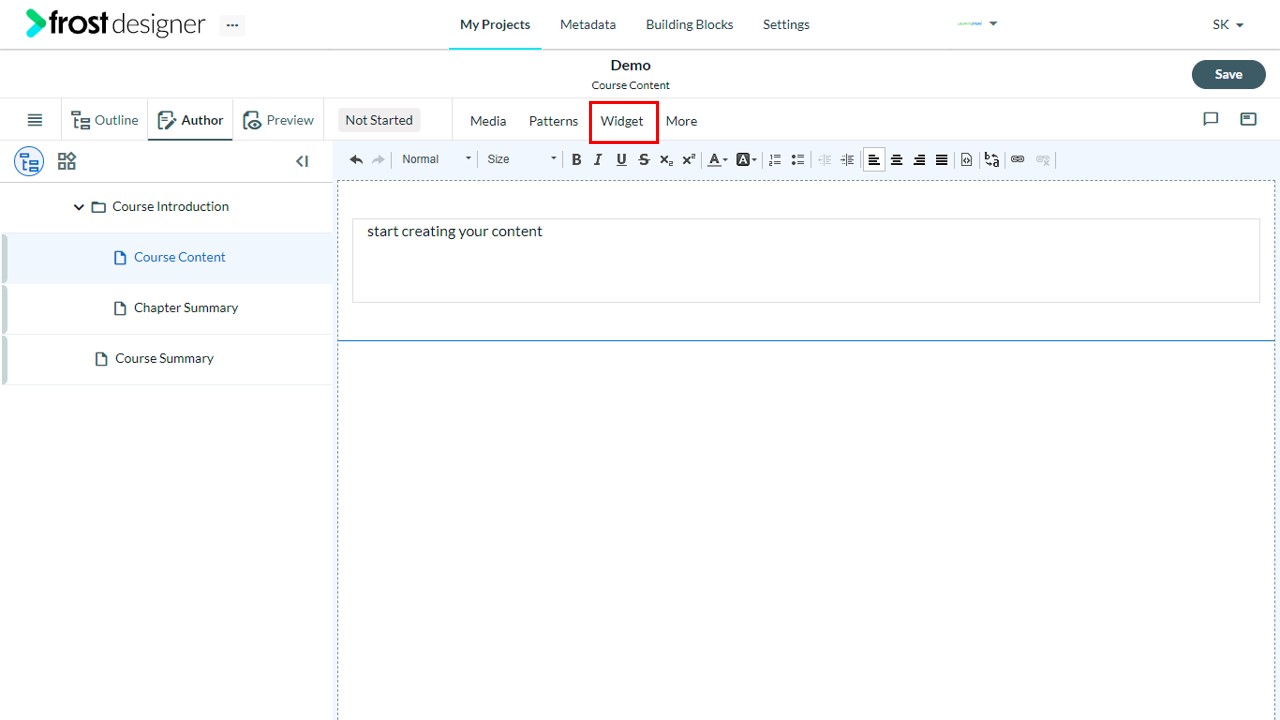The width and height of the screenshot is (1280, 720).
Task: Go to Building Blocks
Action: coord(689,24)
